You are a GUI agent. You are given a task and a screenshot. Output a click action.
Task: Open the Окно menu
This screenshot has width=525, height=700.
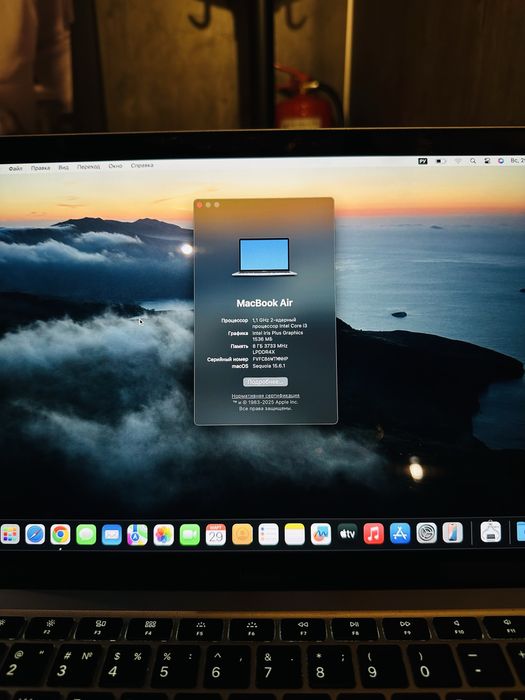115,166
